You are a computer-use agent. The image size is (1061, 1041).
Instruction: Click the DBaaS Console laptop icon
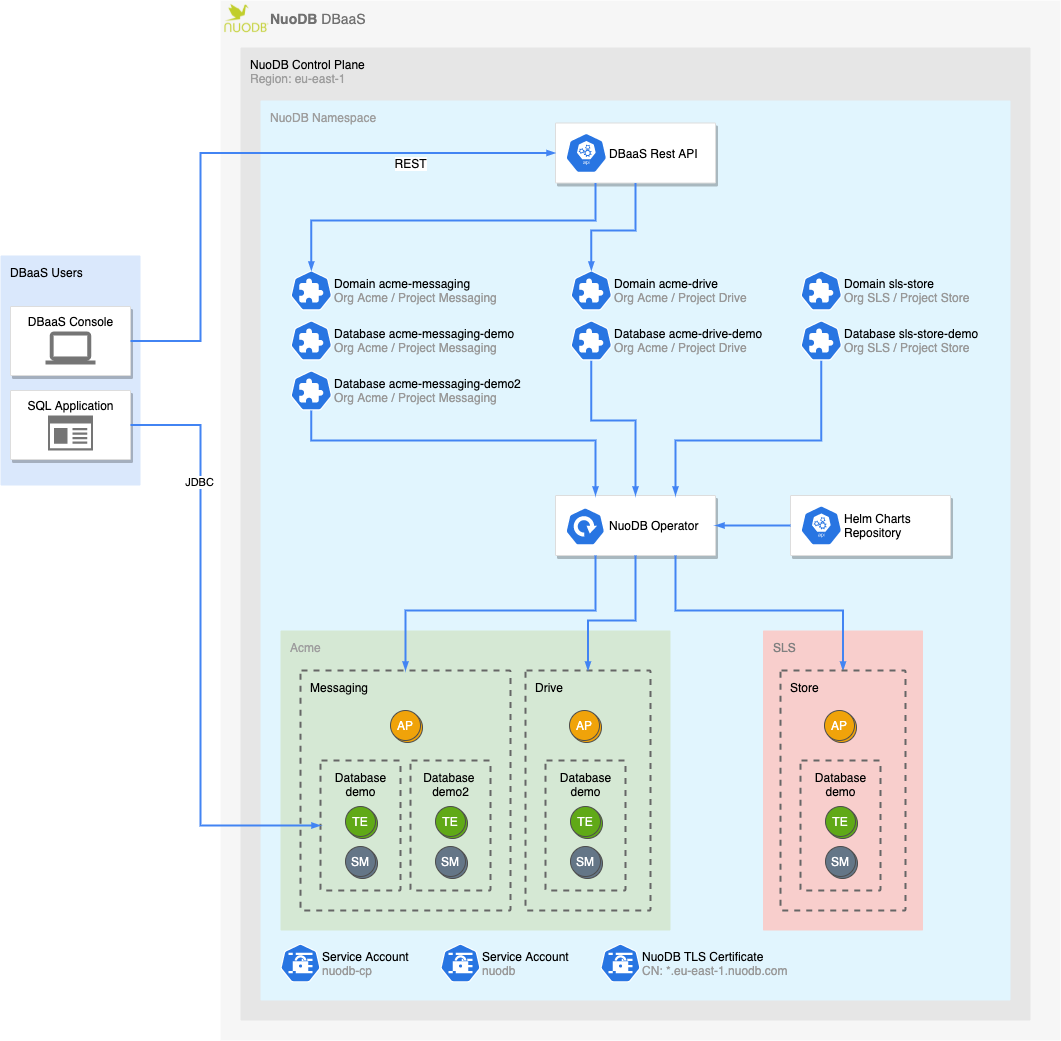(x=70, y=349)
